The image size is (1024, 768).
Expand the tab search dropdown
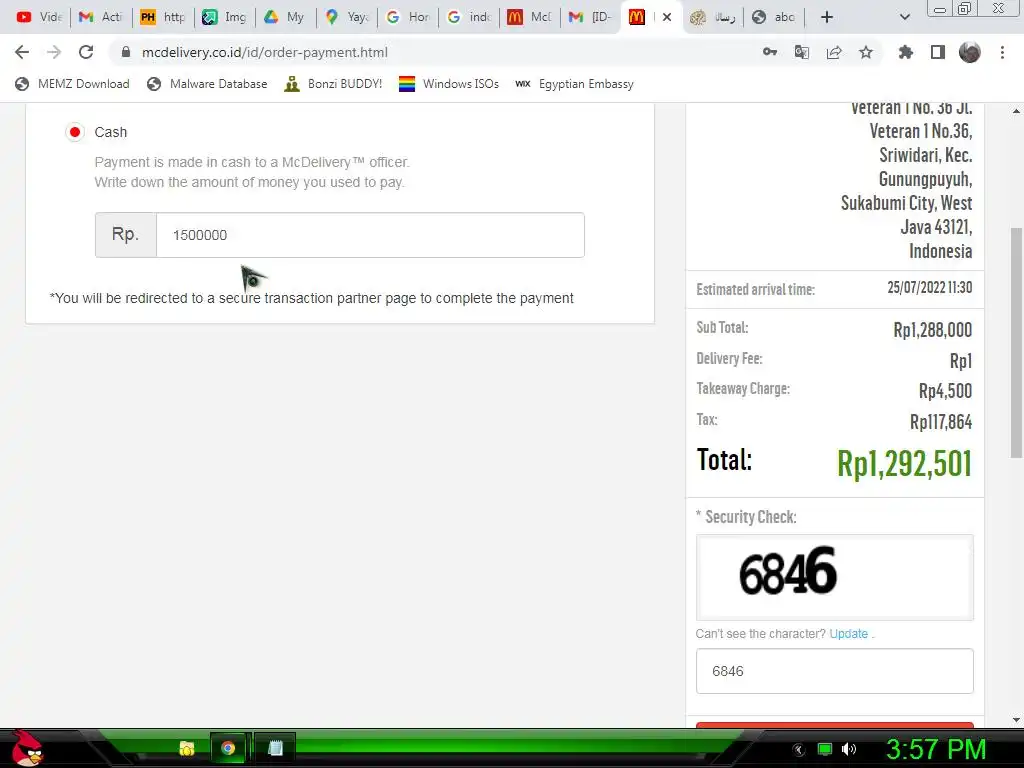click(x=904, y=17)
